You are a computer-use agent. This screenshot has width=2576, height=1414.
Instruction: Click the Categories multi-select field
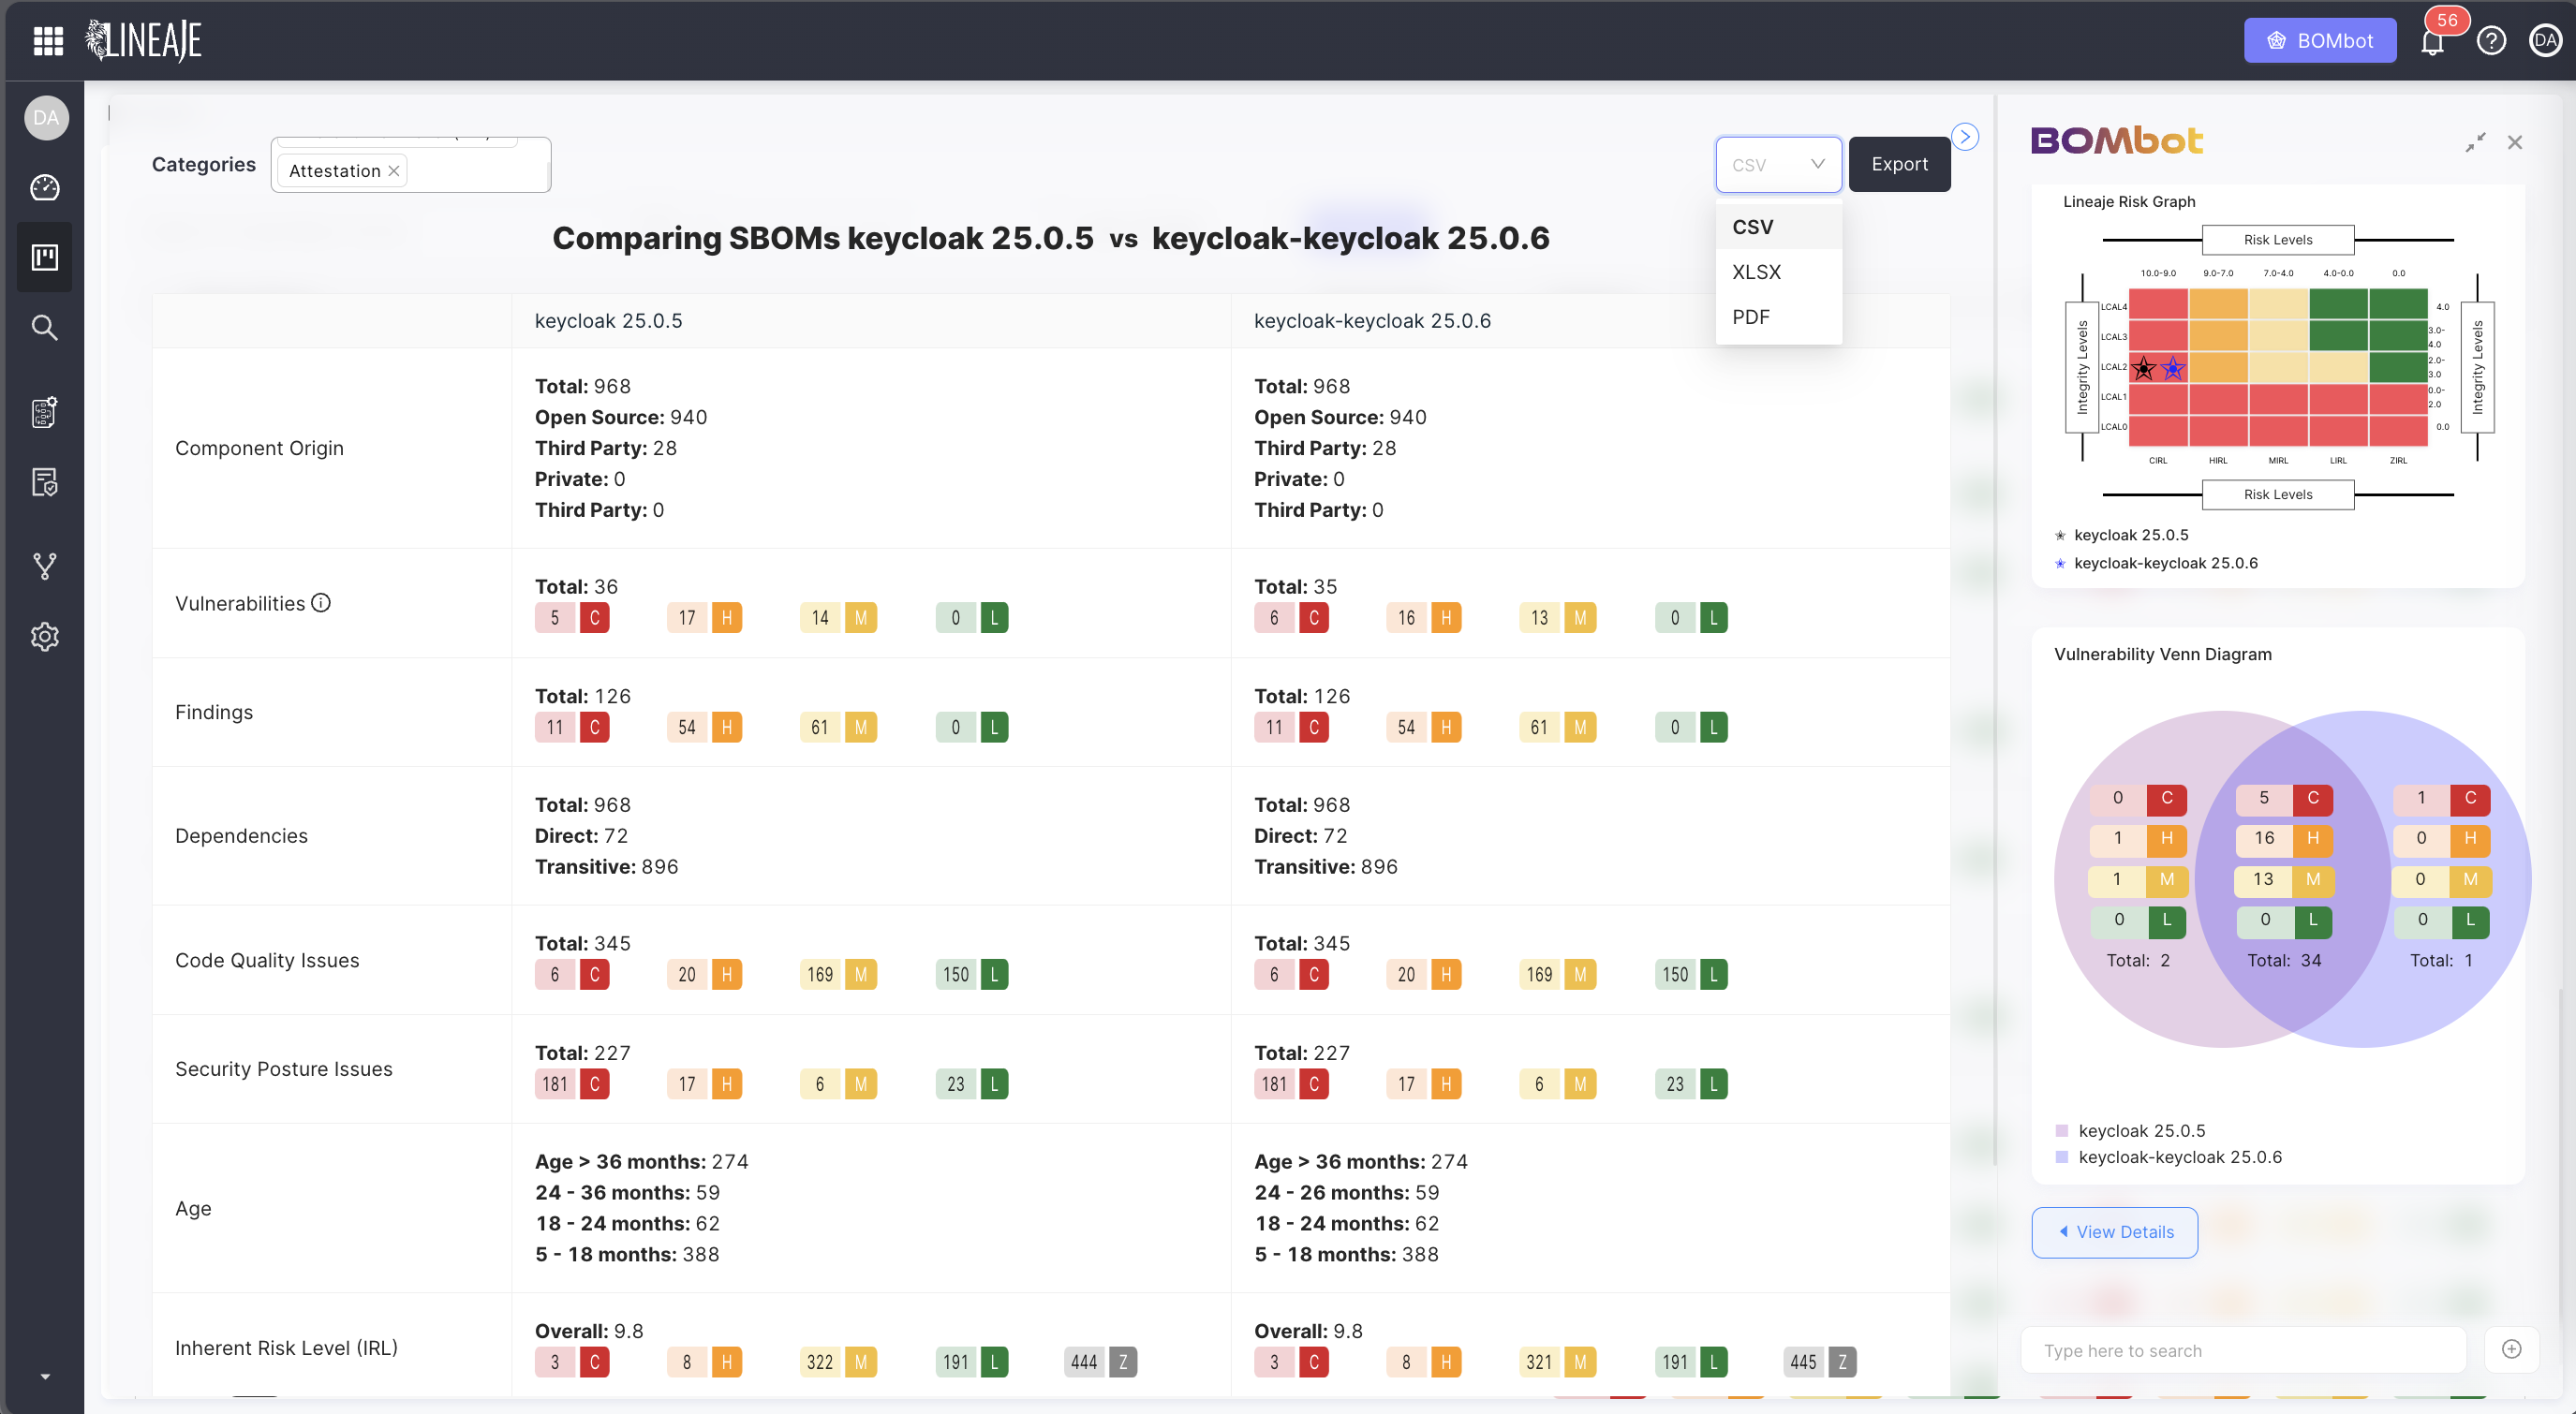(x=411, y=165)
